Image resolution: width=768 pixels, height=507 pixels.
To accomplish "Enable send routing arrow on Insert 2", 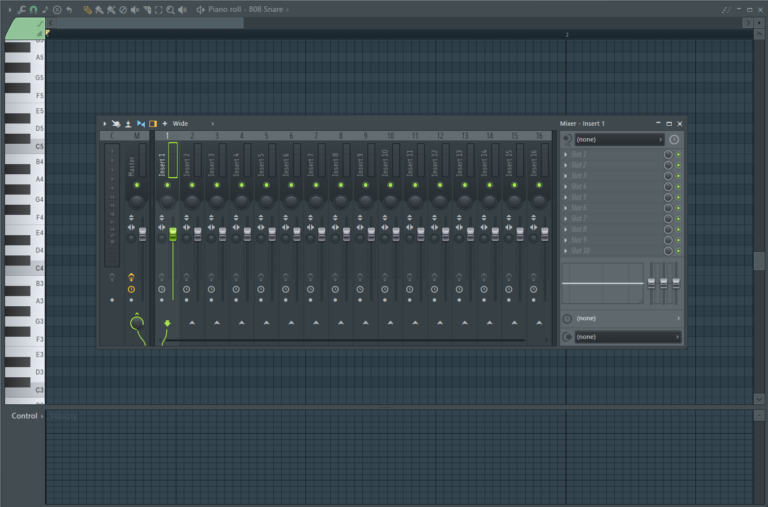I will [192, 323].
